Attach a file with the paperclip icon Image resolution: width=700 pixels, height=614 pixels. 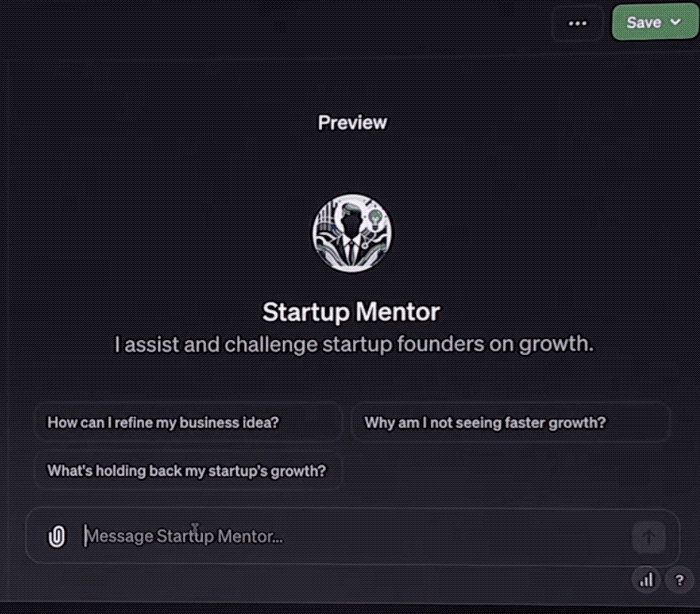[57, 537]
